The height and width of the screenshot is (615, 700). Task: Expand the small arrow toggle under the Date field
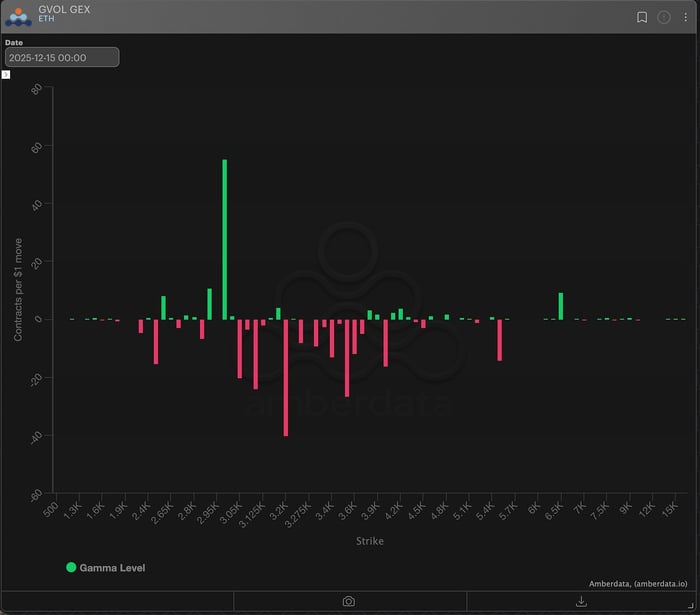coord(6,75)
